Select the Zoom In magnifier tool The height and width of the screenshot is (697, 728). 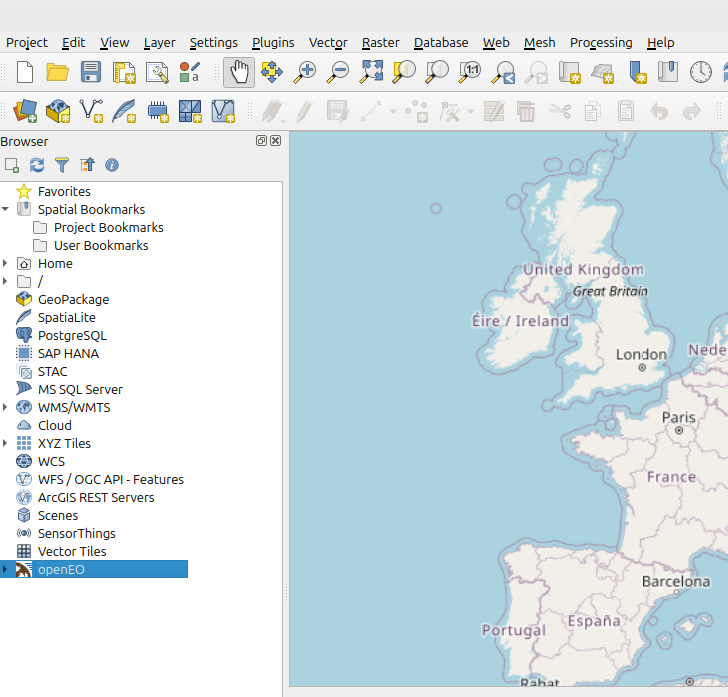tap(305, 72)
